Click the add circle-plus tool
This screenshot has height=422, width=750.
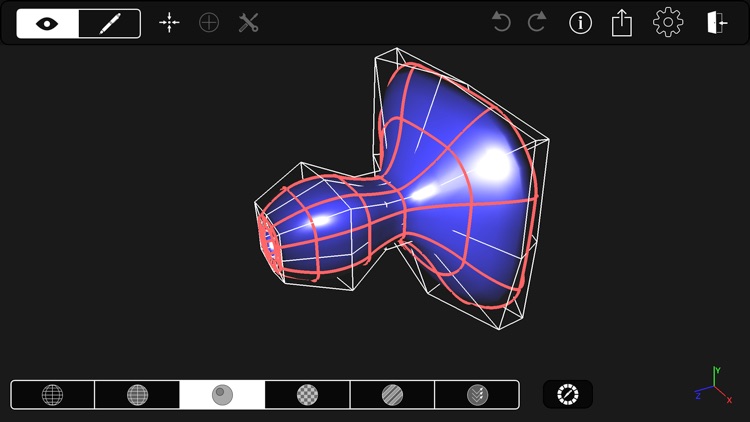[x=209, y=23]
